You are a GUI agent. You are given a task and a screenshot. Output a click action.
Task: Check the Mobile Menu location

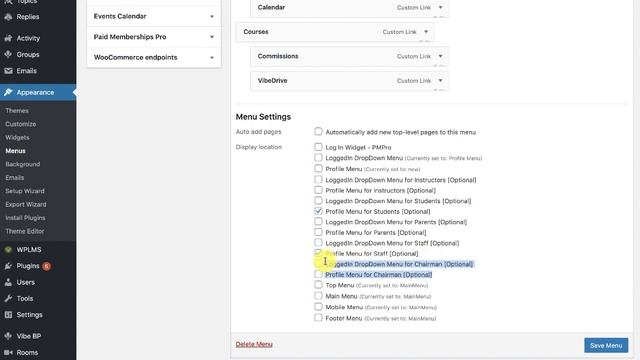(318, 307)
